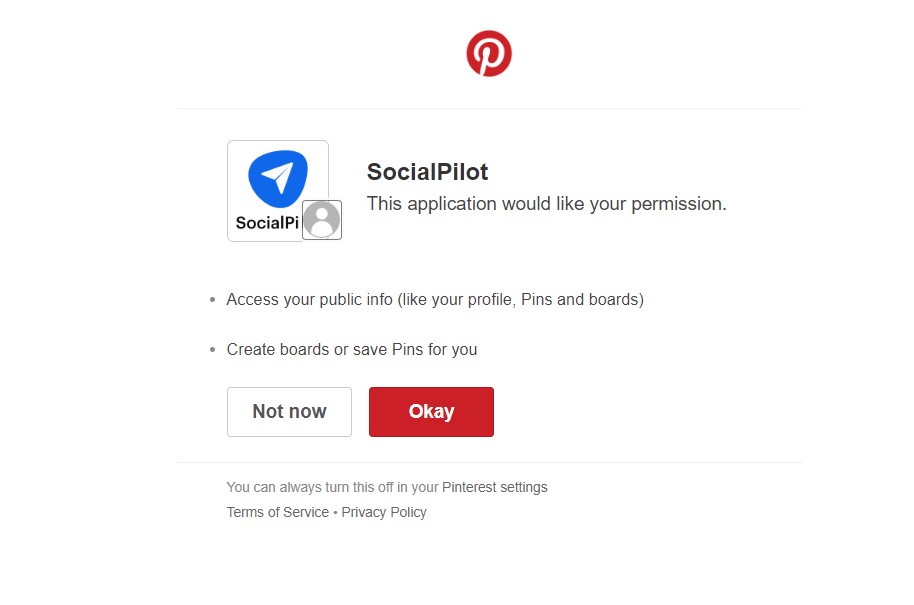Click the 'This application would like your permission' text

point(547,203)
